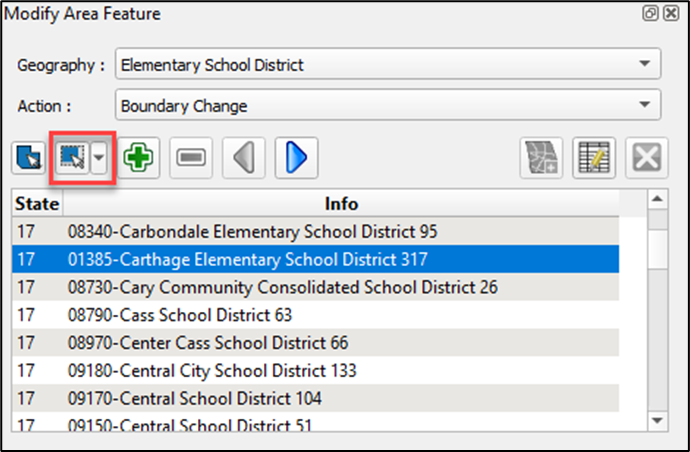Open the attribute table edit pencil icon

(x=593, y=158)
